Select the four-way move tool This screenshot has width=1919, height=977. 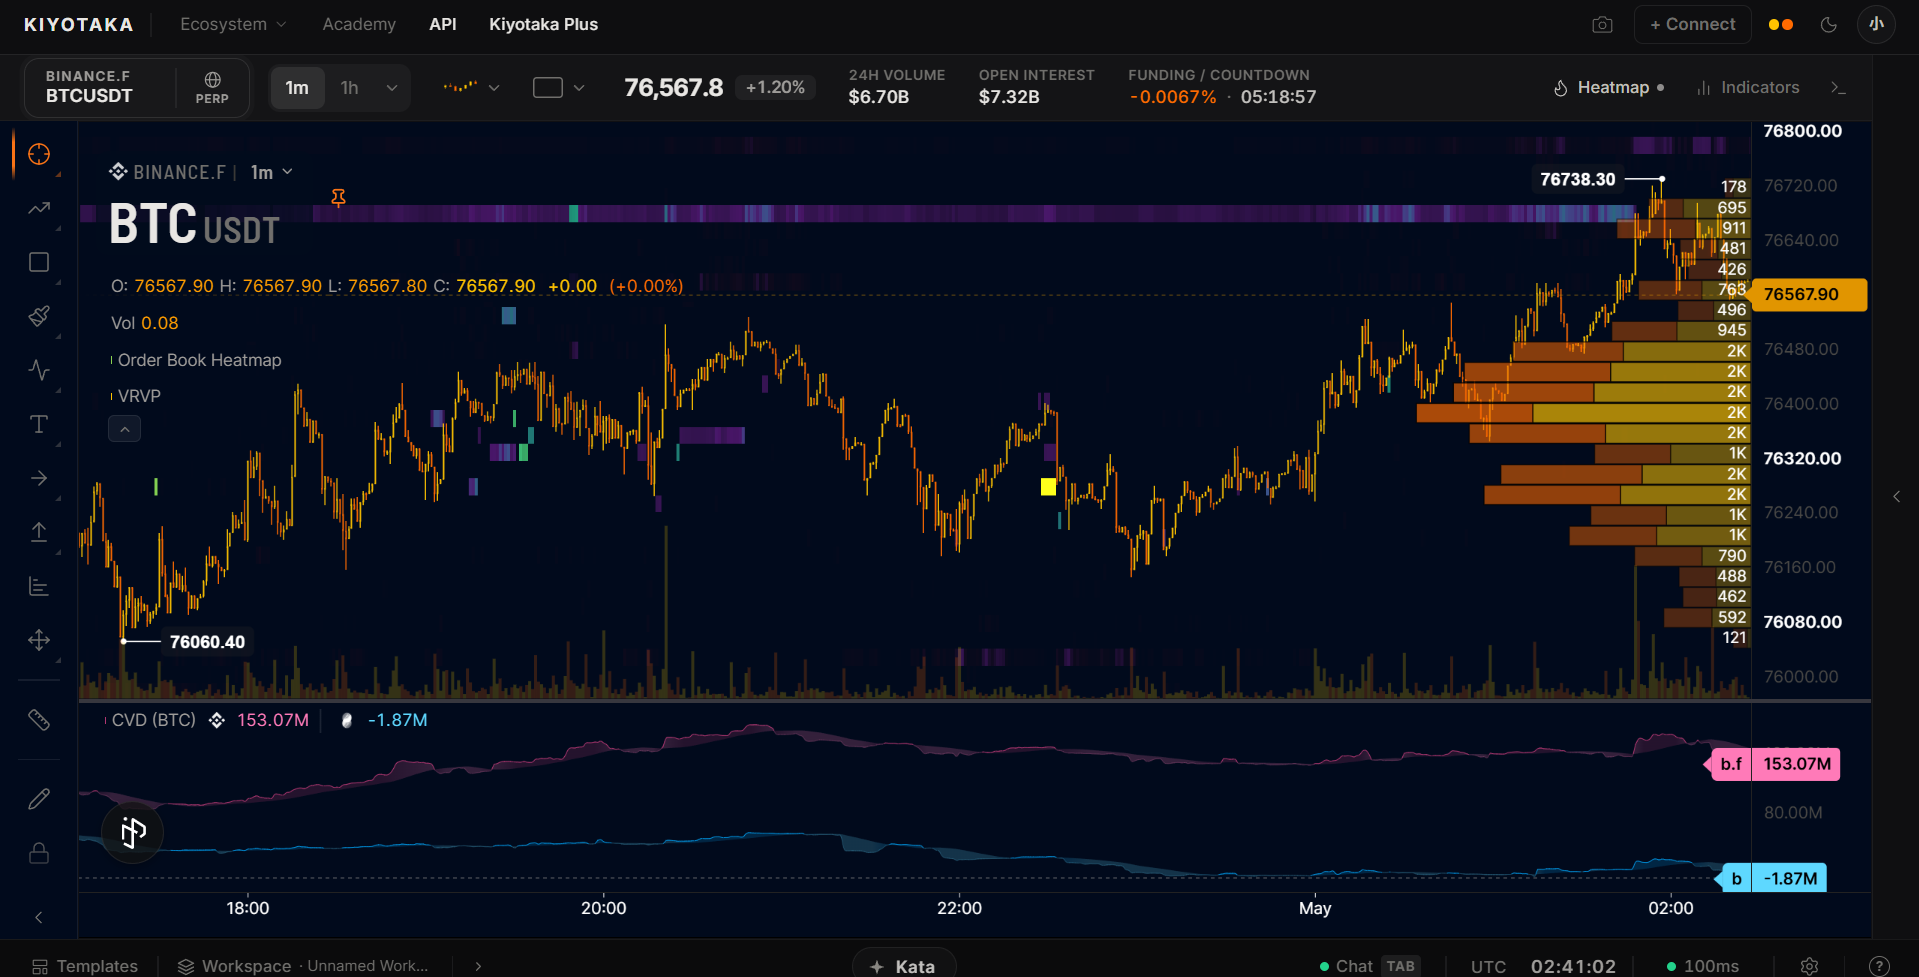click(39, 640)
